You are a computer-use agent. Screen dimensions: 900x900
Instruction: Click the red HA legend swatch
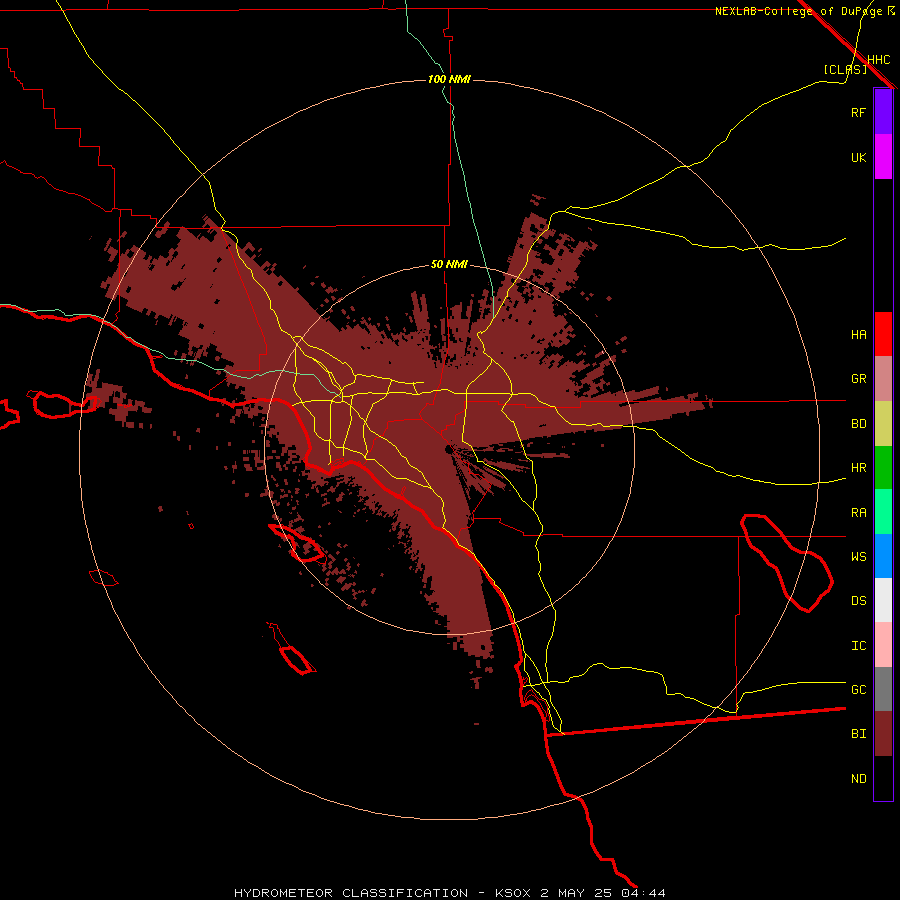(883, 334)
